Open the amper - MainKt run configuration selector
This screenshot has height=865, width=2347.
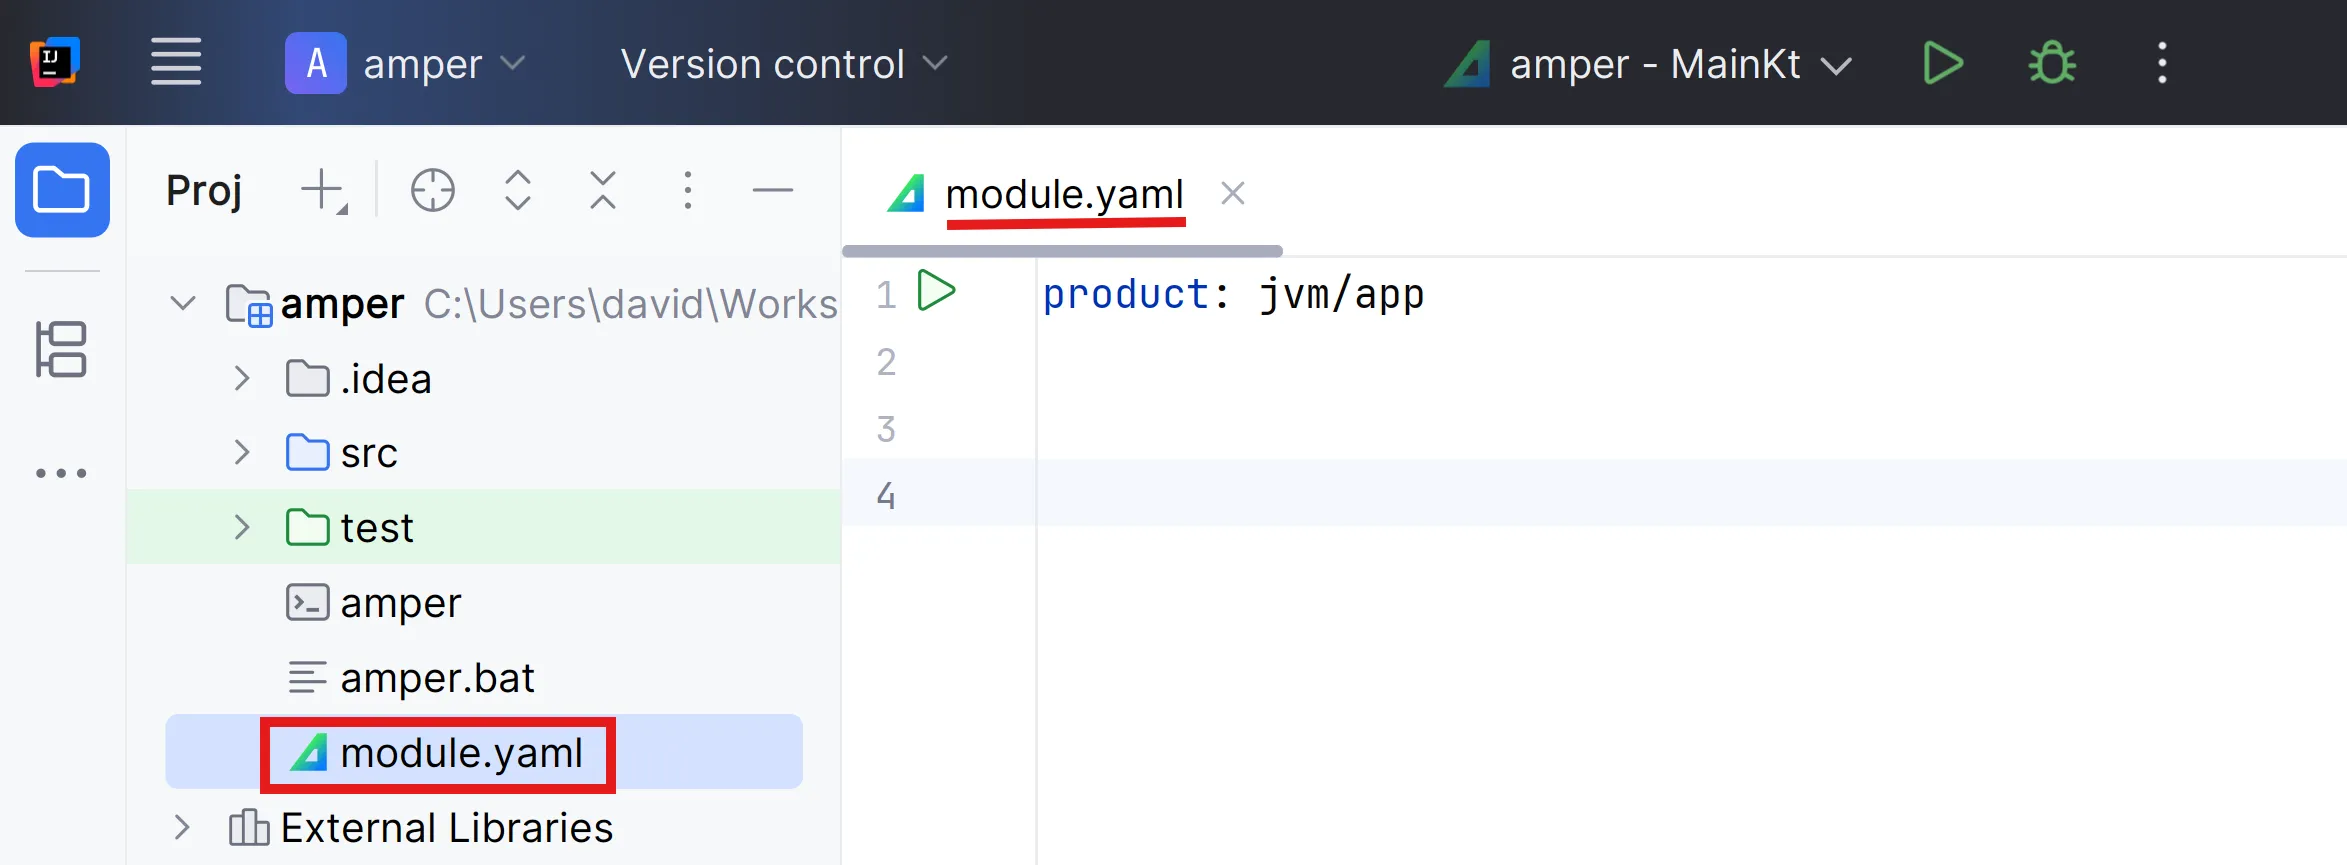1650,64
